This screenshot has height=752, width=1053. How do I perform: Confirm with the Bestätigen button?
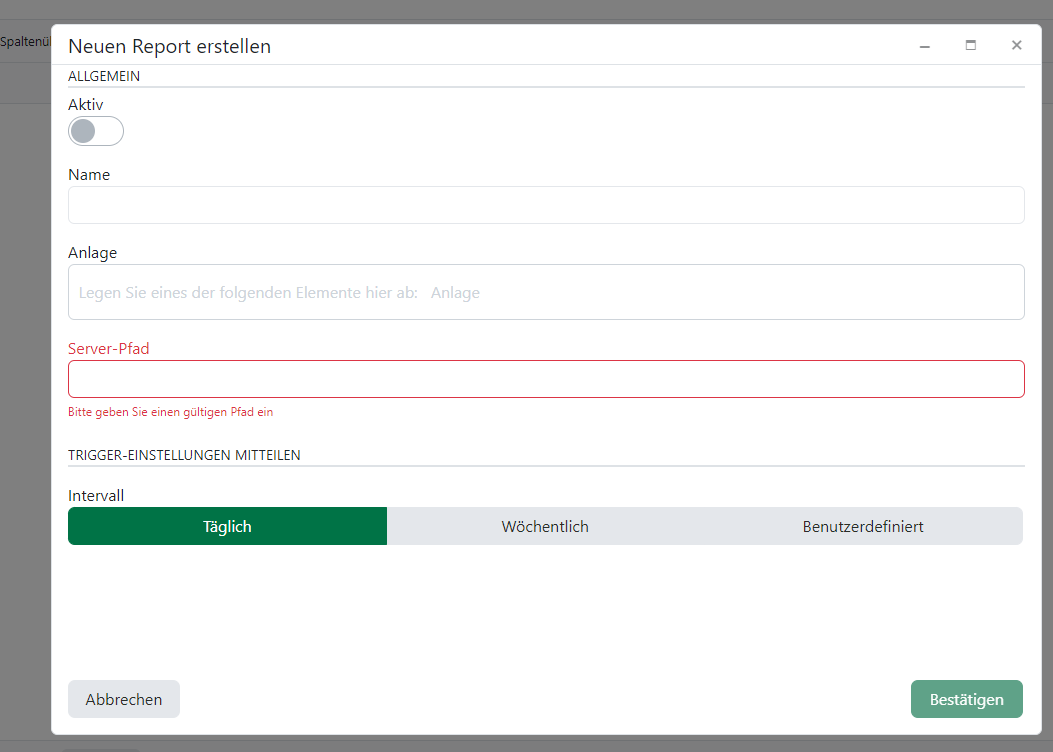(966, 699)
